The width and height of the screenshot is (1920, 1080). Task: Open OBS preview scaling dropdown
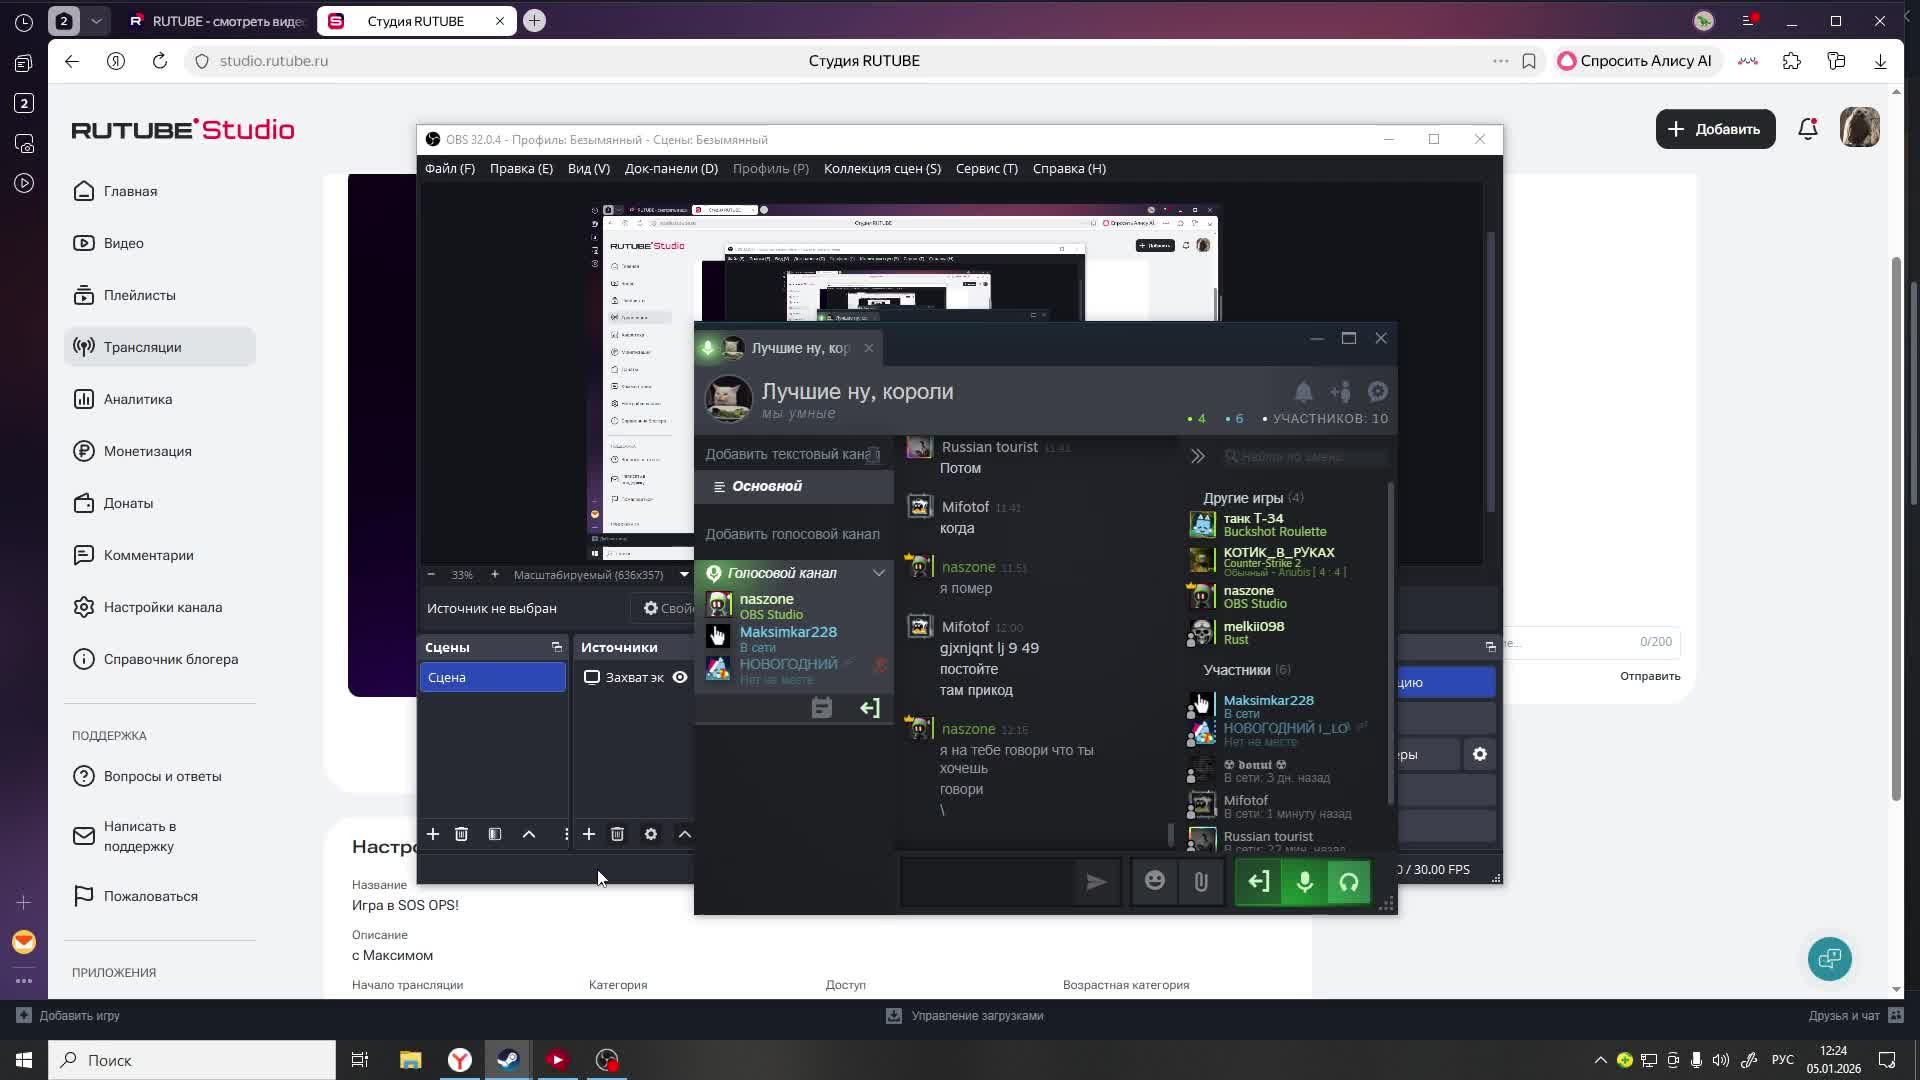[684, 575]
